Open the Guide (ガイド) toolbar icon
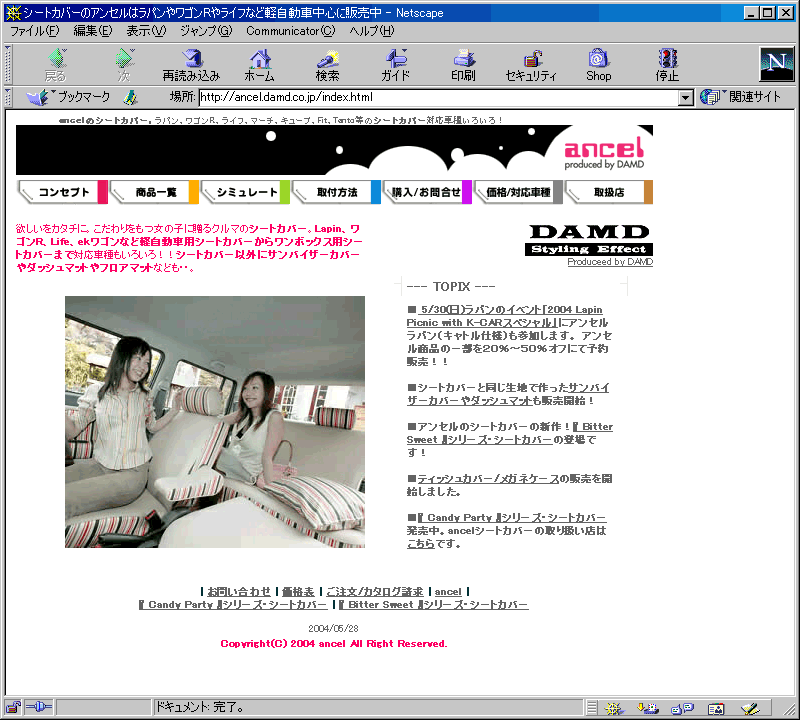Image resolution: width=800 pixels, height=720 pixels. pyautogui.click(x=395, y=65)
